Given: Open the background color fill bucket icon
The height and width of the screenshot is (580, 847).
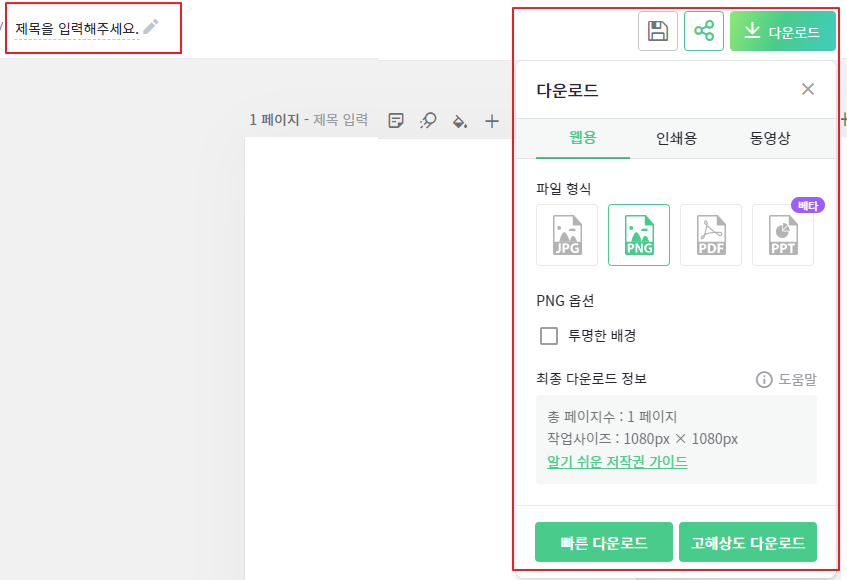Looking at the screenshot, I should [460, 120].
